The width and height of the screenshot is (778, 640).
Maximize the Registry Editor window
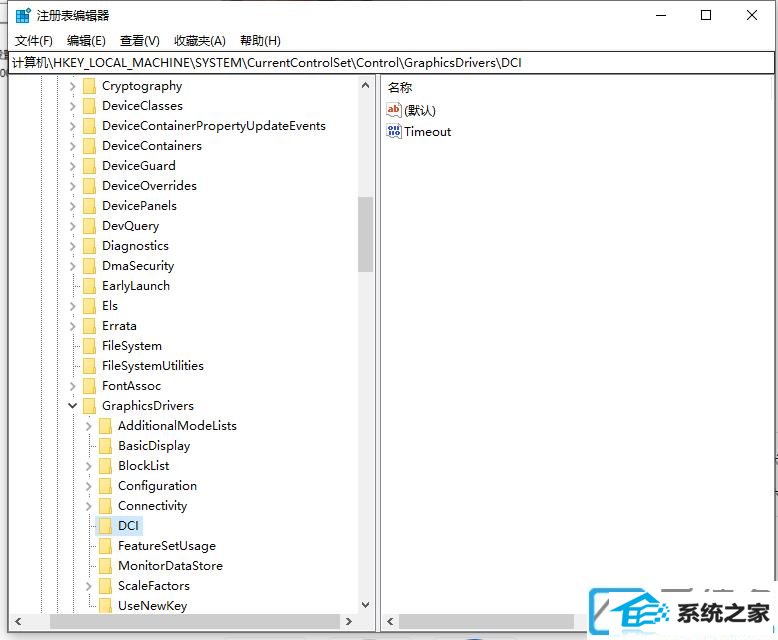coord(706,15)
